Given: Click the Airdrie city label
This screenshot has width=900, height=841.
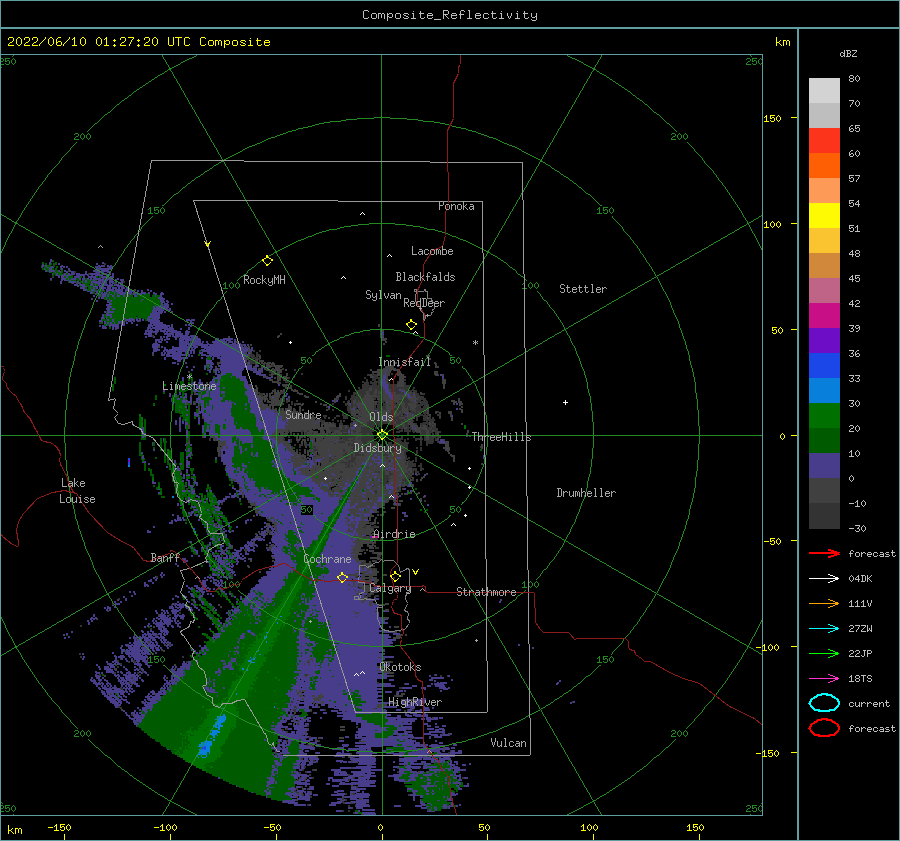Looking at the screenshot, I should click(394, 534).
